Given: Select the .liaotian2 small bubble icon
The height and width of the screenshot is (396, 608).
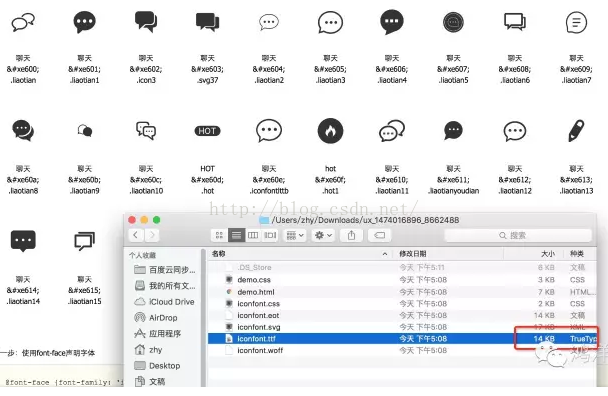Looking at the screenshot, I should pyautogui.click(x=269, y=22).
